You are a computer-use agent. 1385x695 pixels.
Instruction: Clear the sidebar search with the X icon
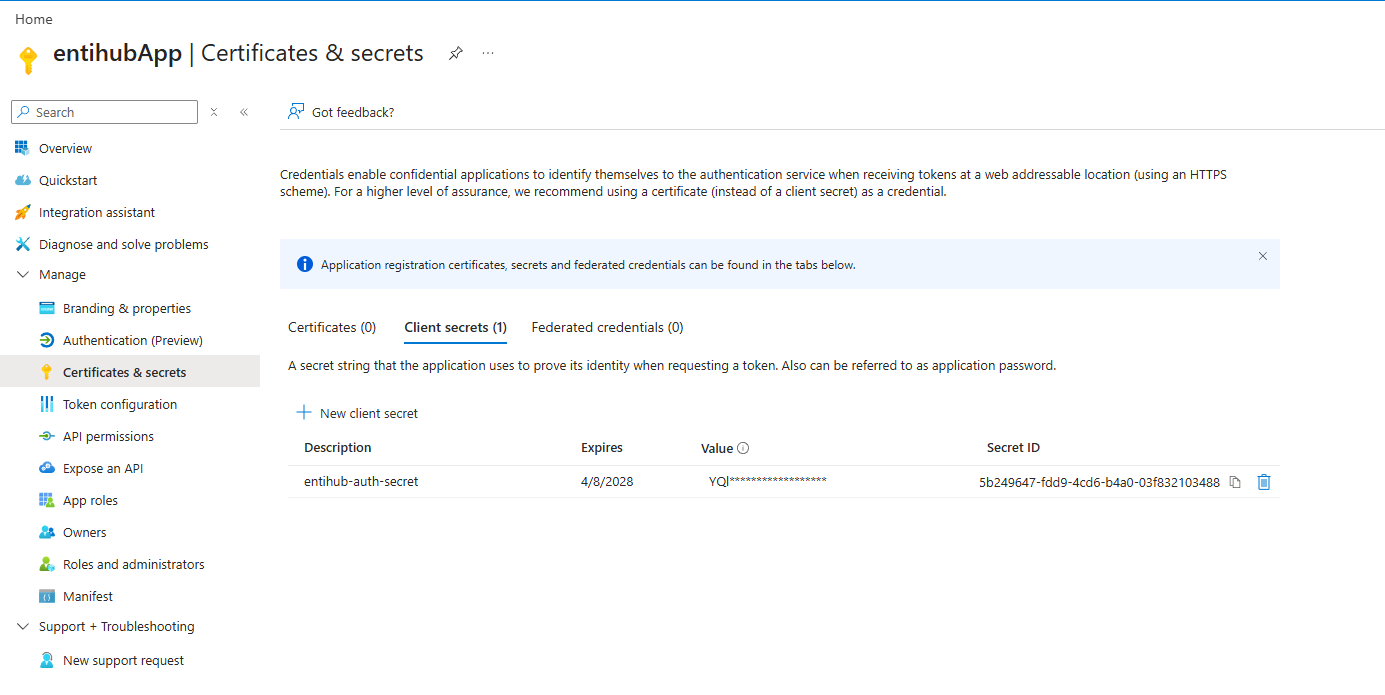pos(214,112)
